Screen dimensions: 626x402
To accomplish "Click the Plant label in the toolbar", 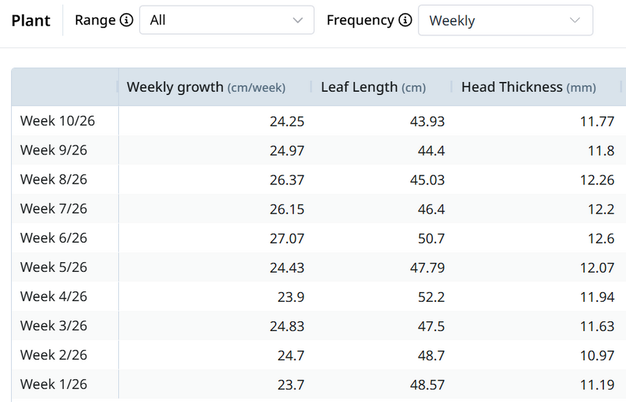I will pos(31,21).
